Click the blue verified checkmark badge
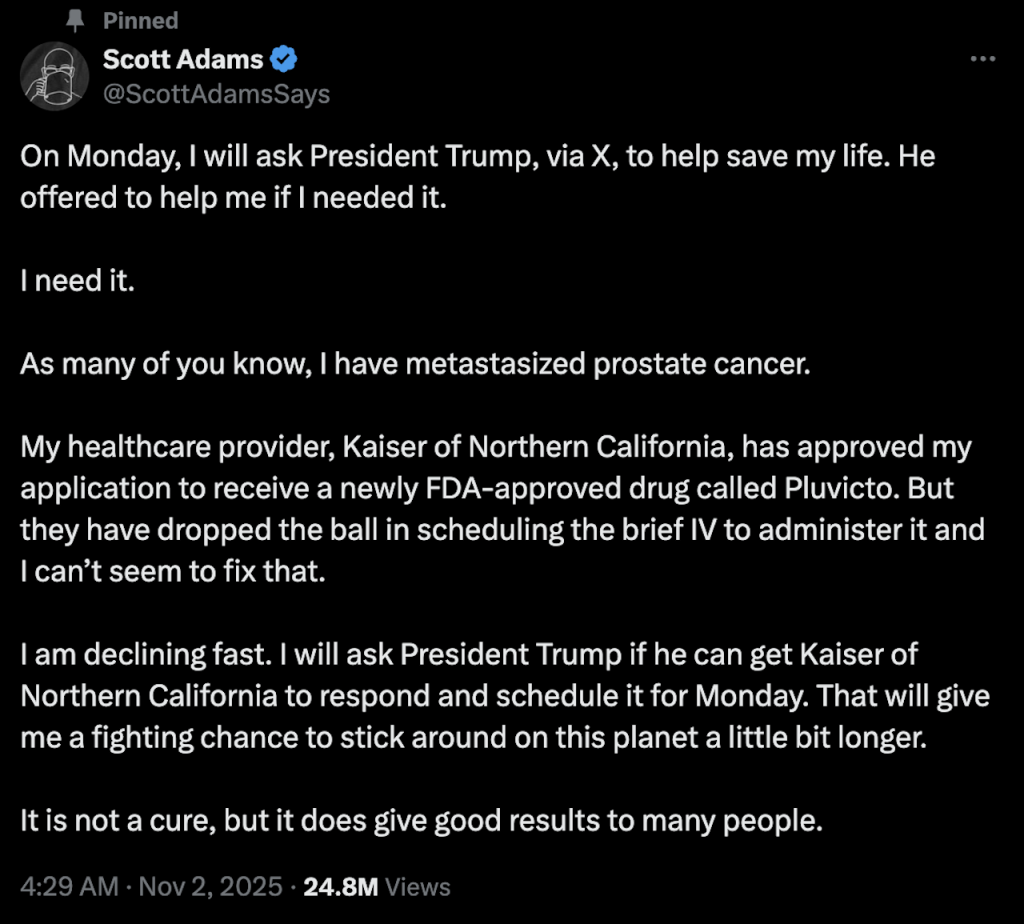Viewport: 1024px width, 924px height. 285,60
